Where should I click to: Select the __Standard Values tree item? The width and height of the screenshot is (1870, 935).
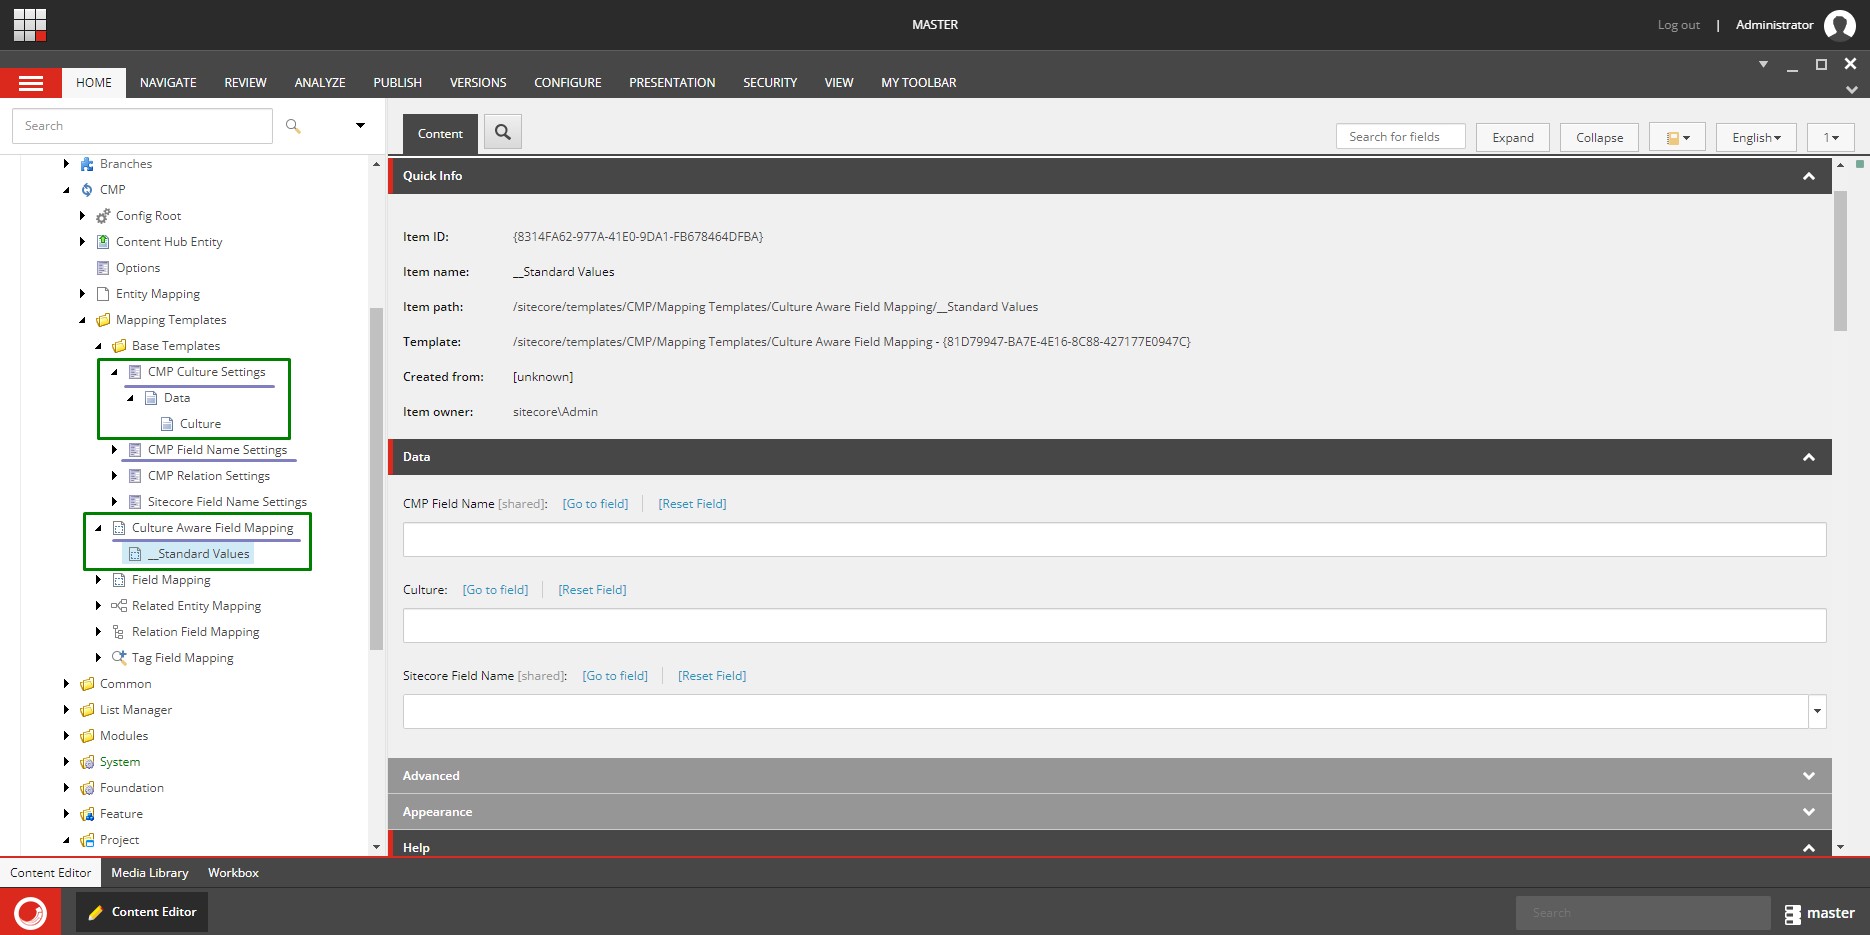198,554
